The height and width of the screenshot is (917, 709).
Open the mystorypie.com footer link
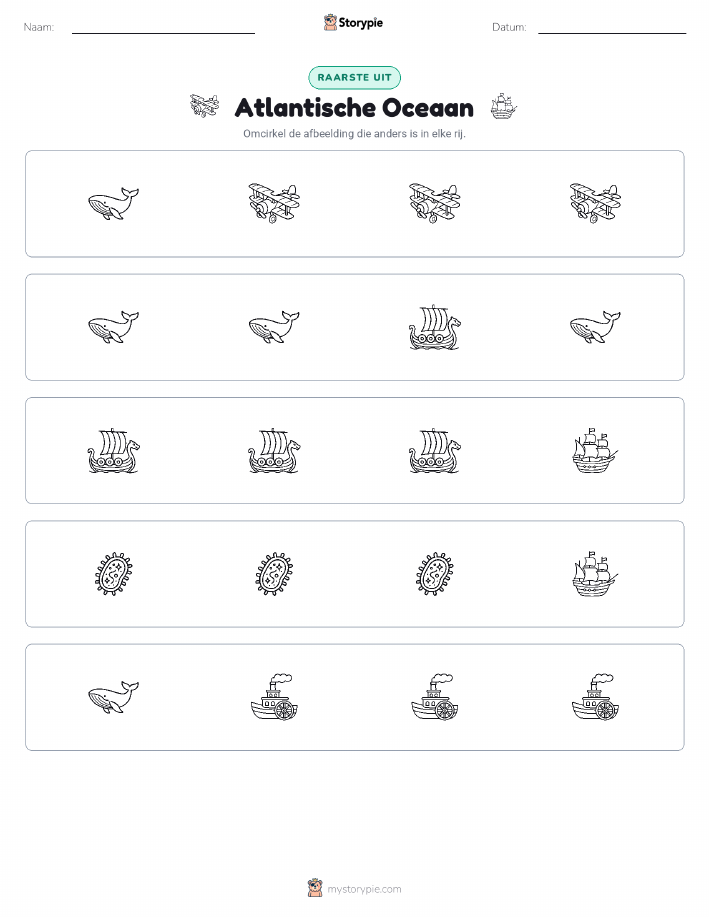[364, 889]
